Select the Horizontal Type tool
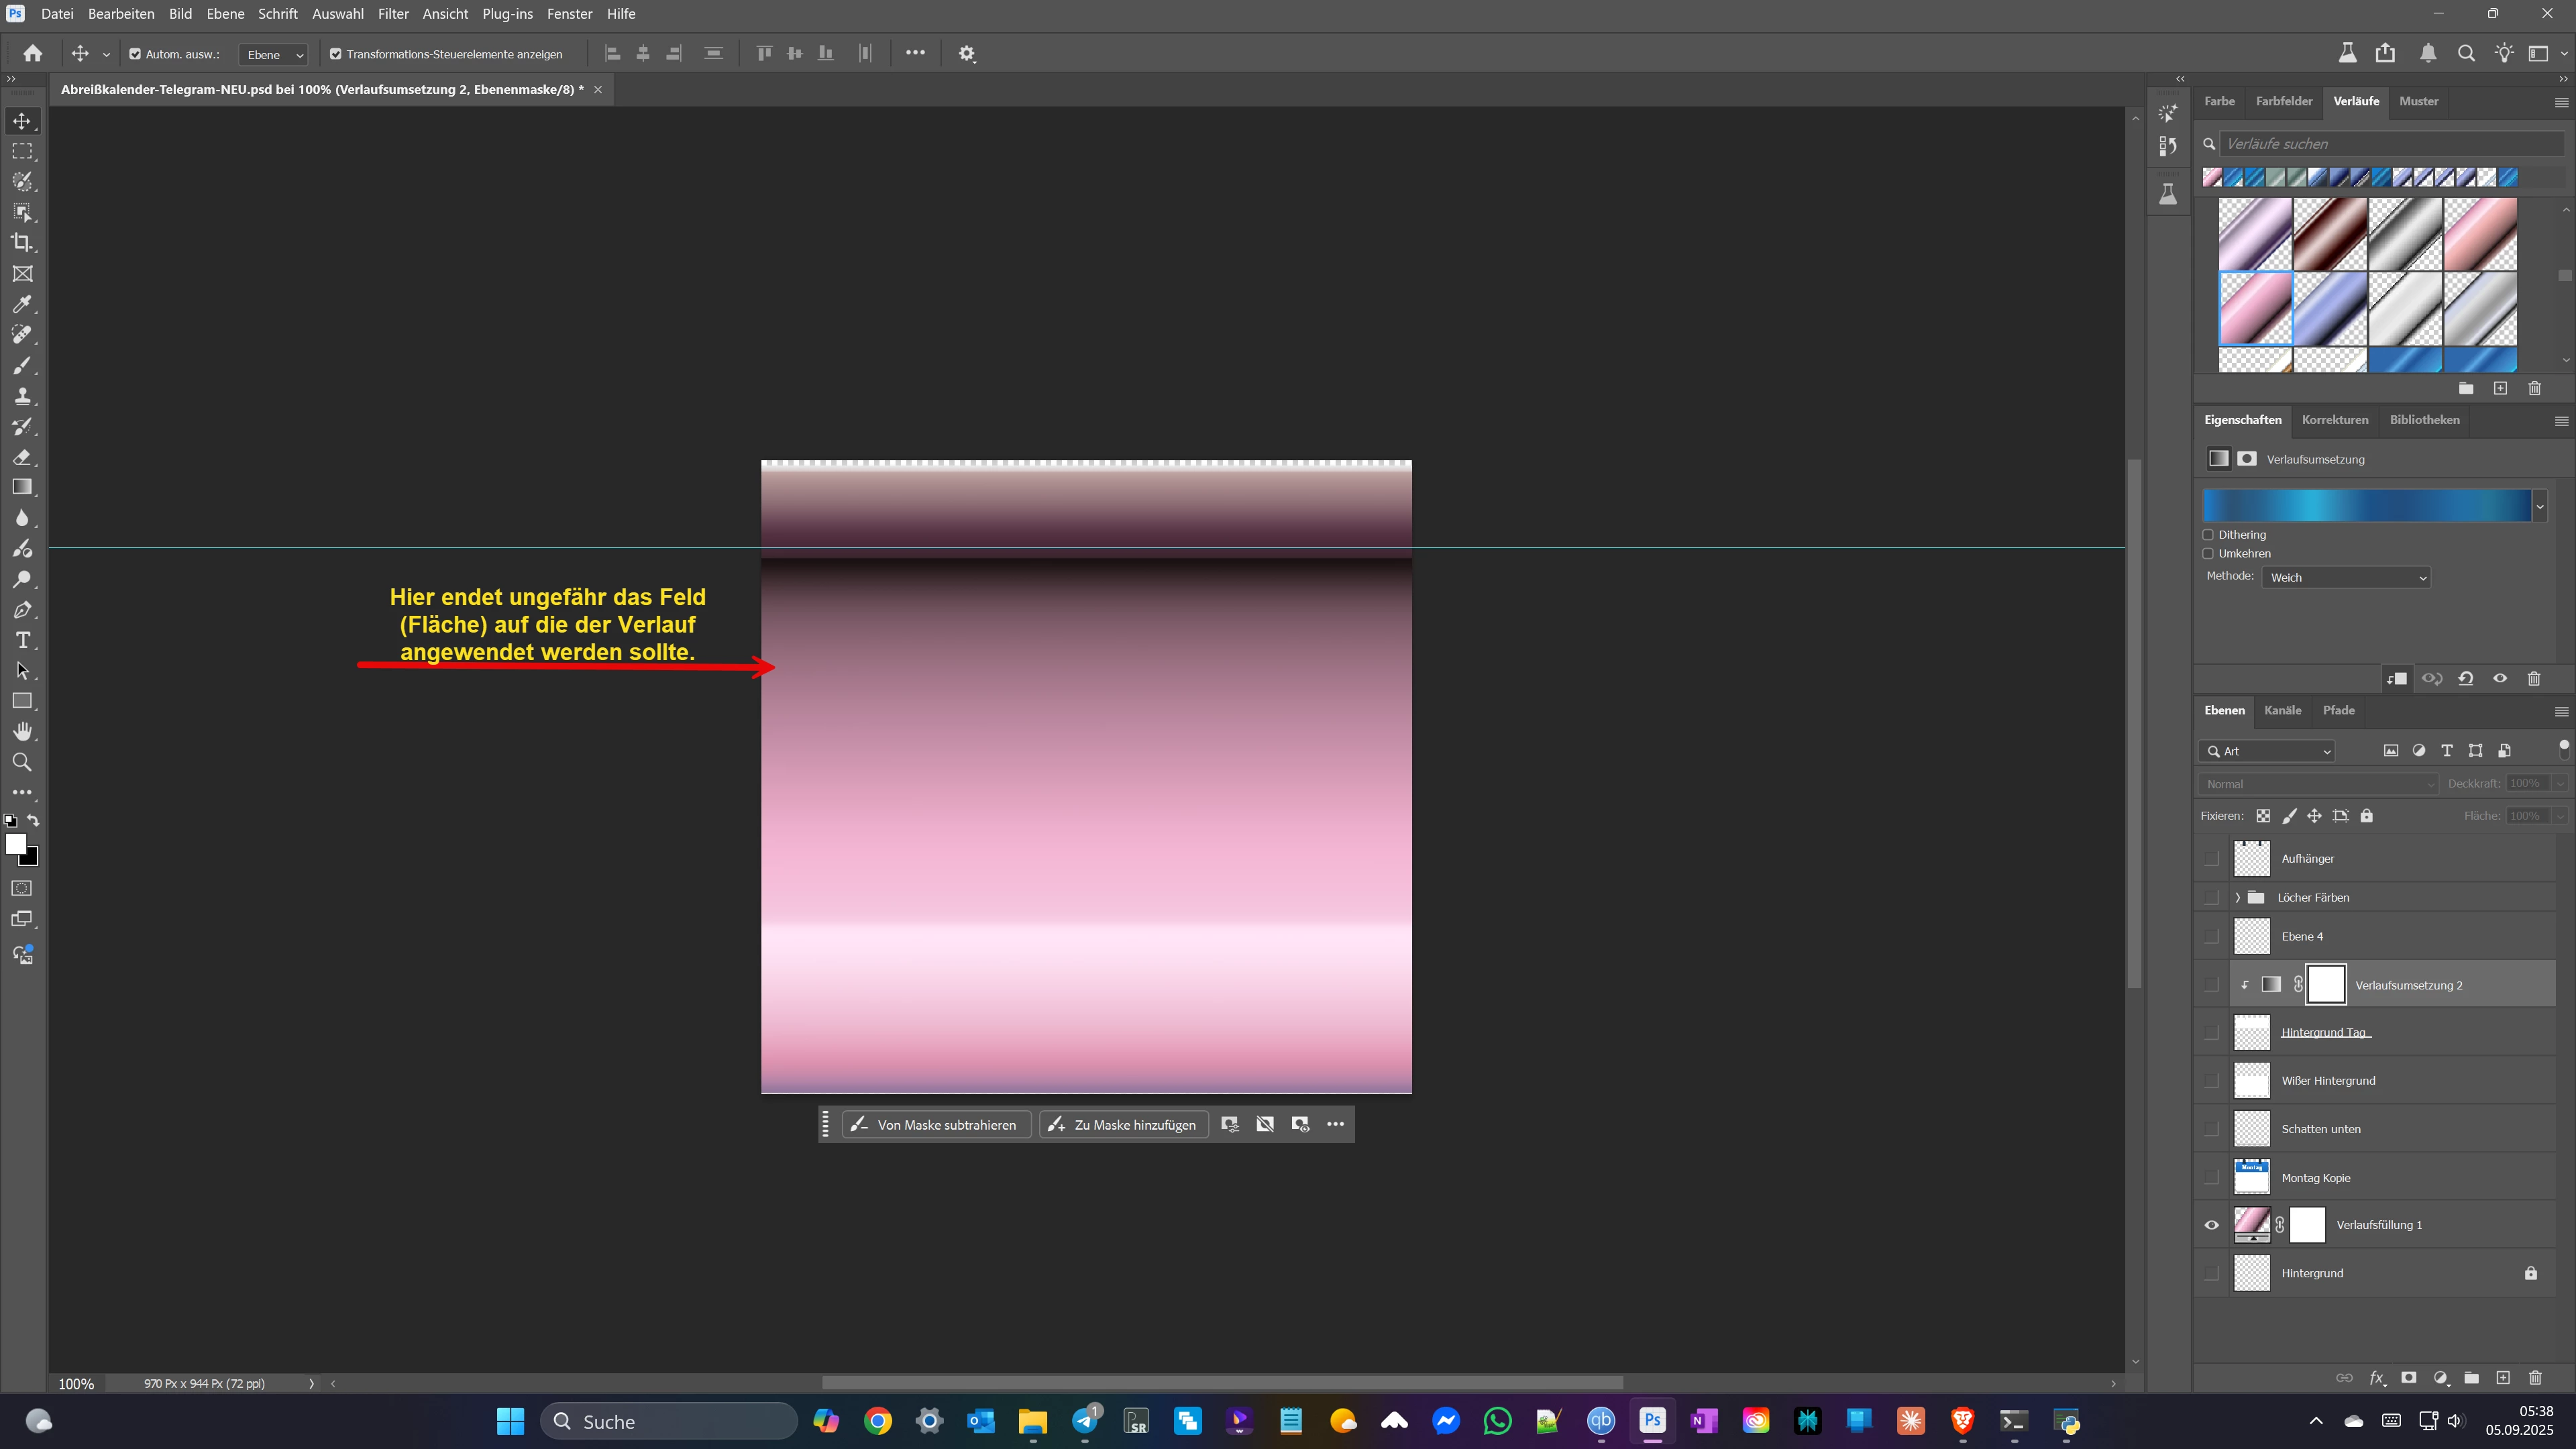The image size is (2576, 1449). [22, 640]
